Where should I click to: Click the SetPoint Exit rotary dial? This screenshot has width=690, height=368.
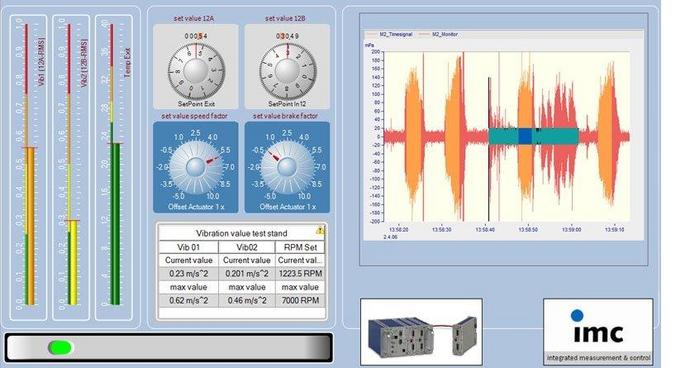[196, 71]
